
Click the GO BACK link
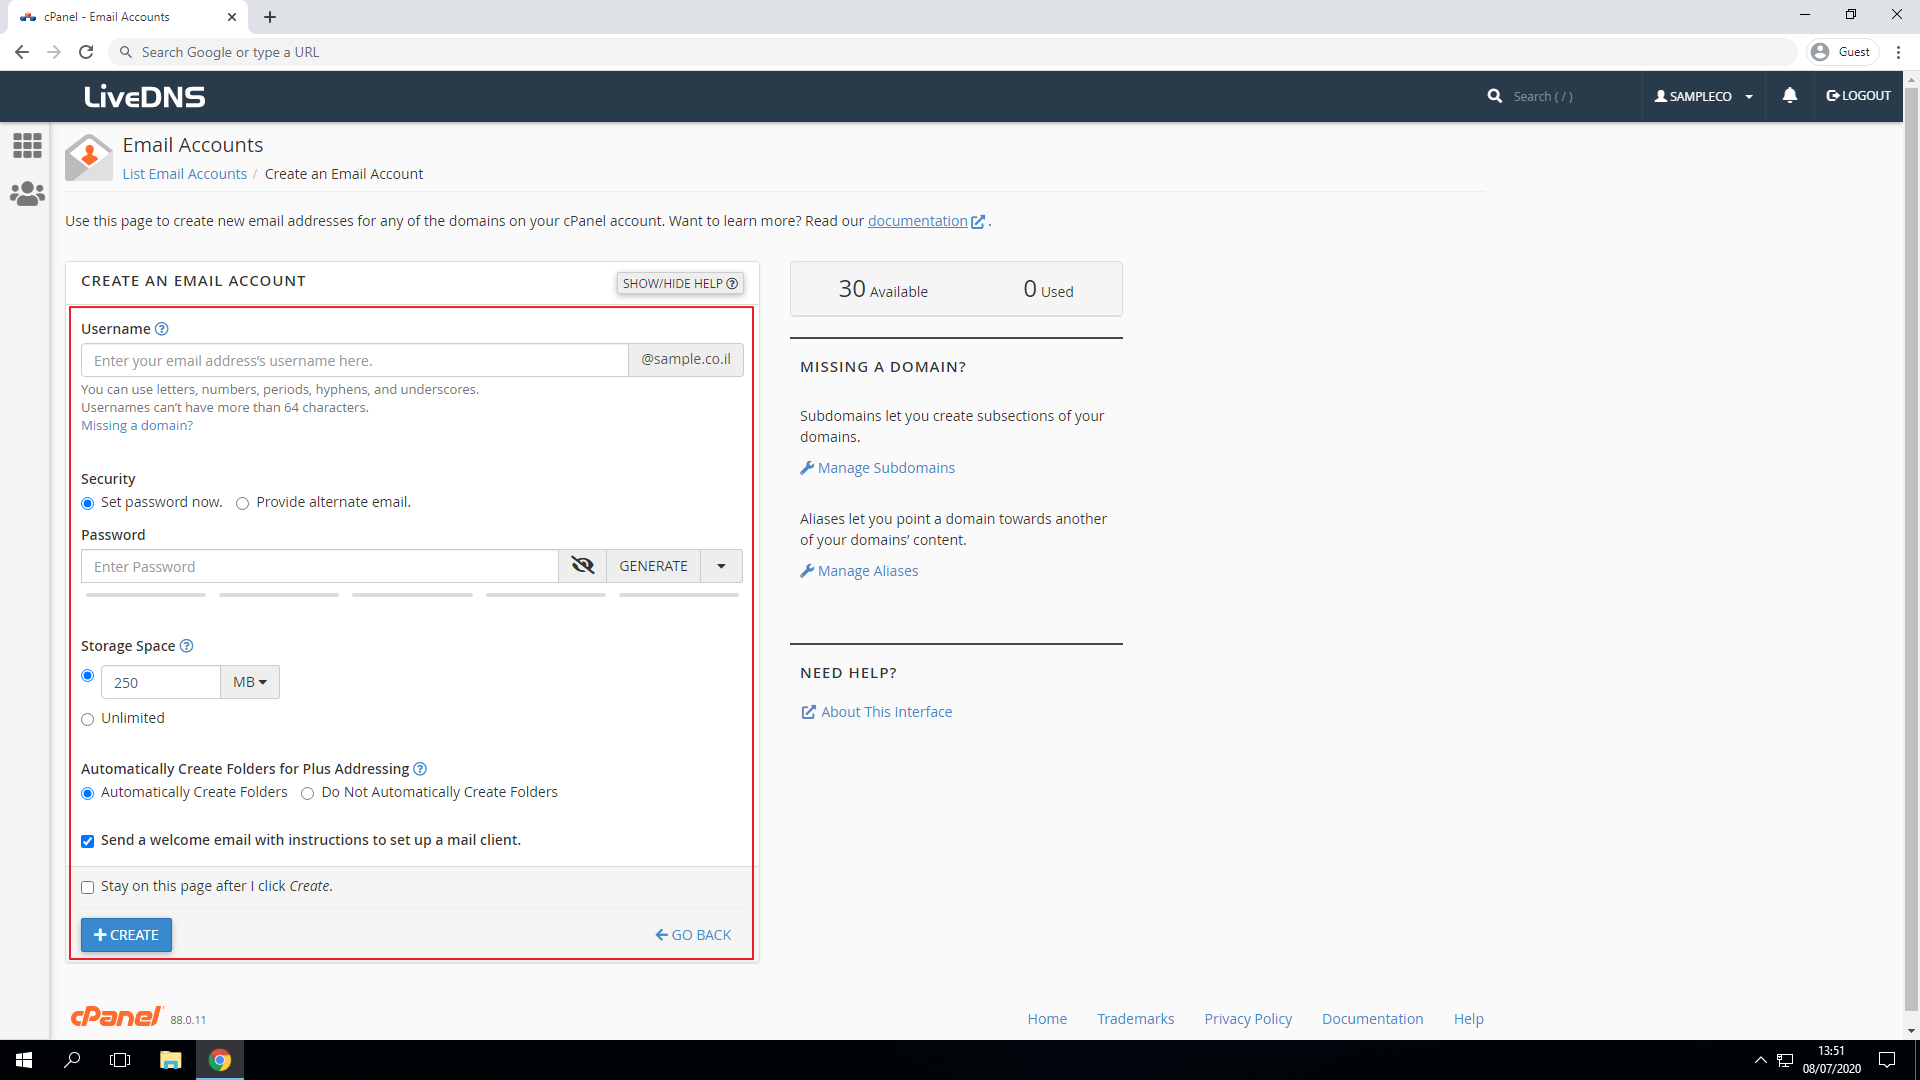pos(693,935)
